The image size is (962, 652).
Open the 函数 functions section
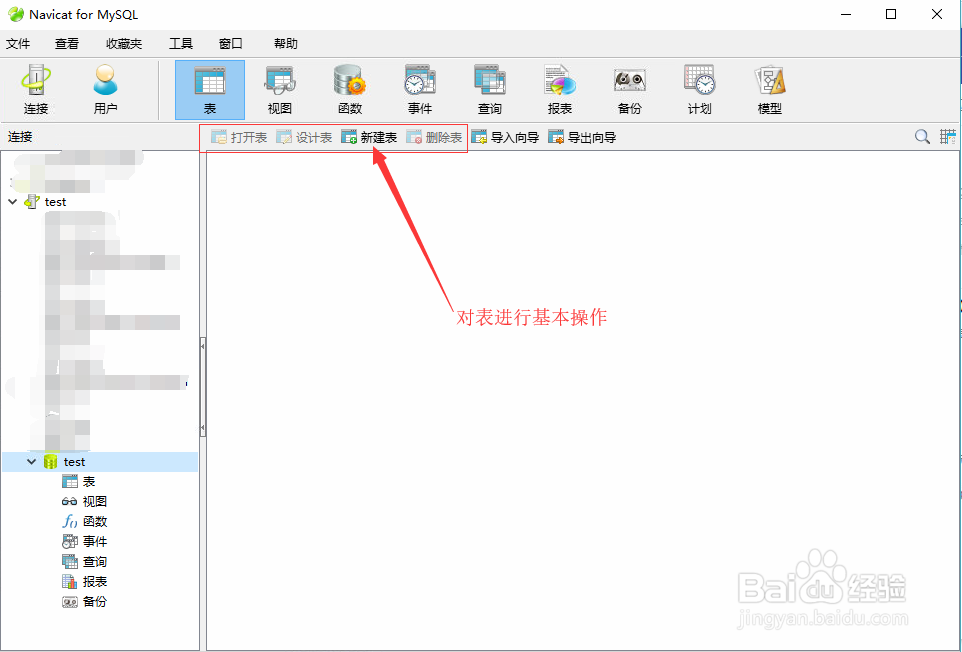[350, 90]
